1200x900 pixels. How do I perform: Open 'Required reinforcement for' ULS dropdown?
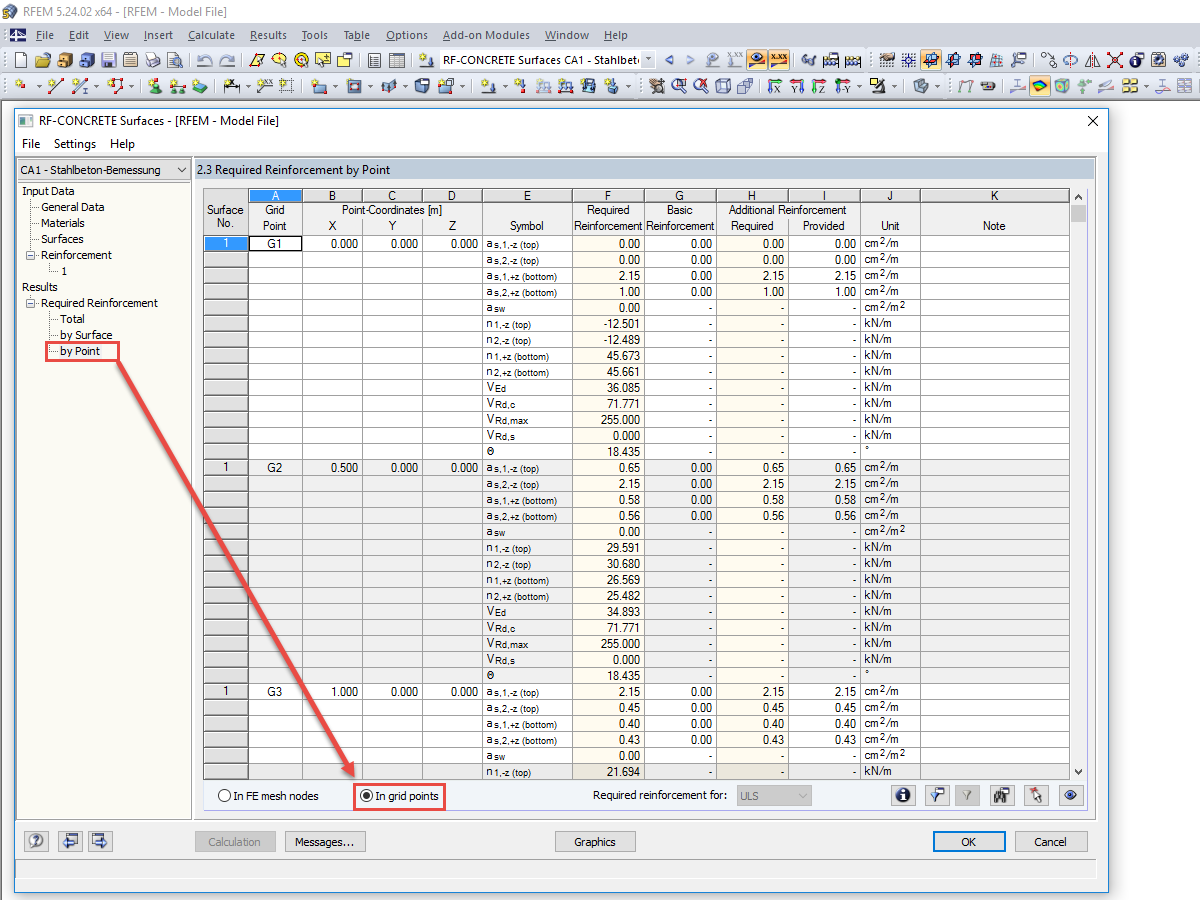(774, 796)
